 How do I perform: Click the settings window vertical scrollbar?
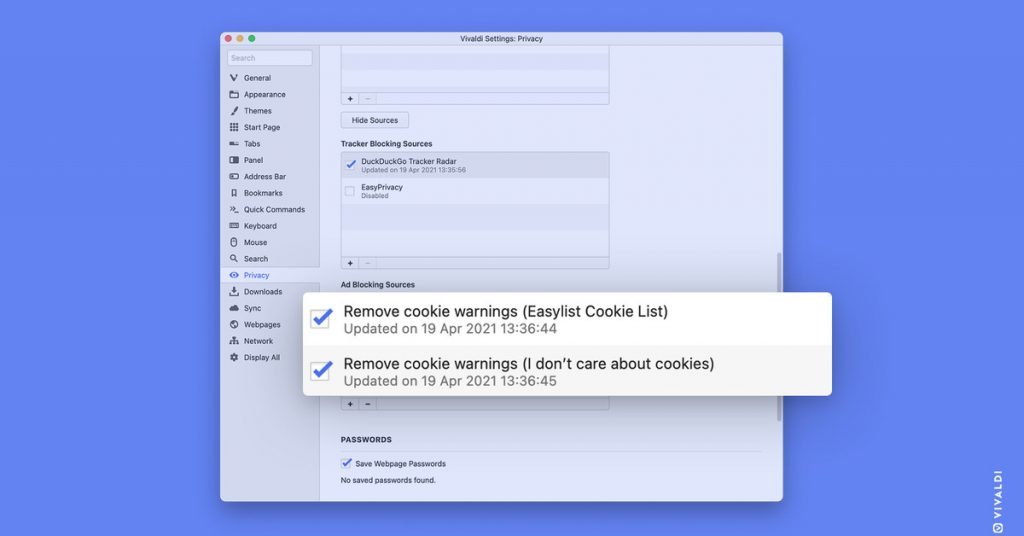coord(778,336)
